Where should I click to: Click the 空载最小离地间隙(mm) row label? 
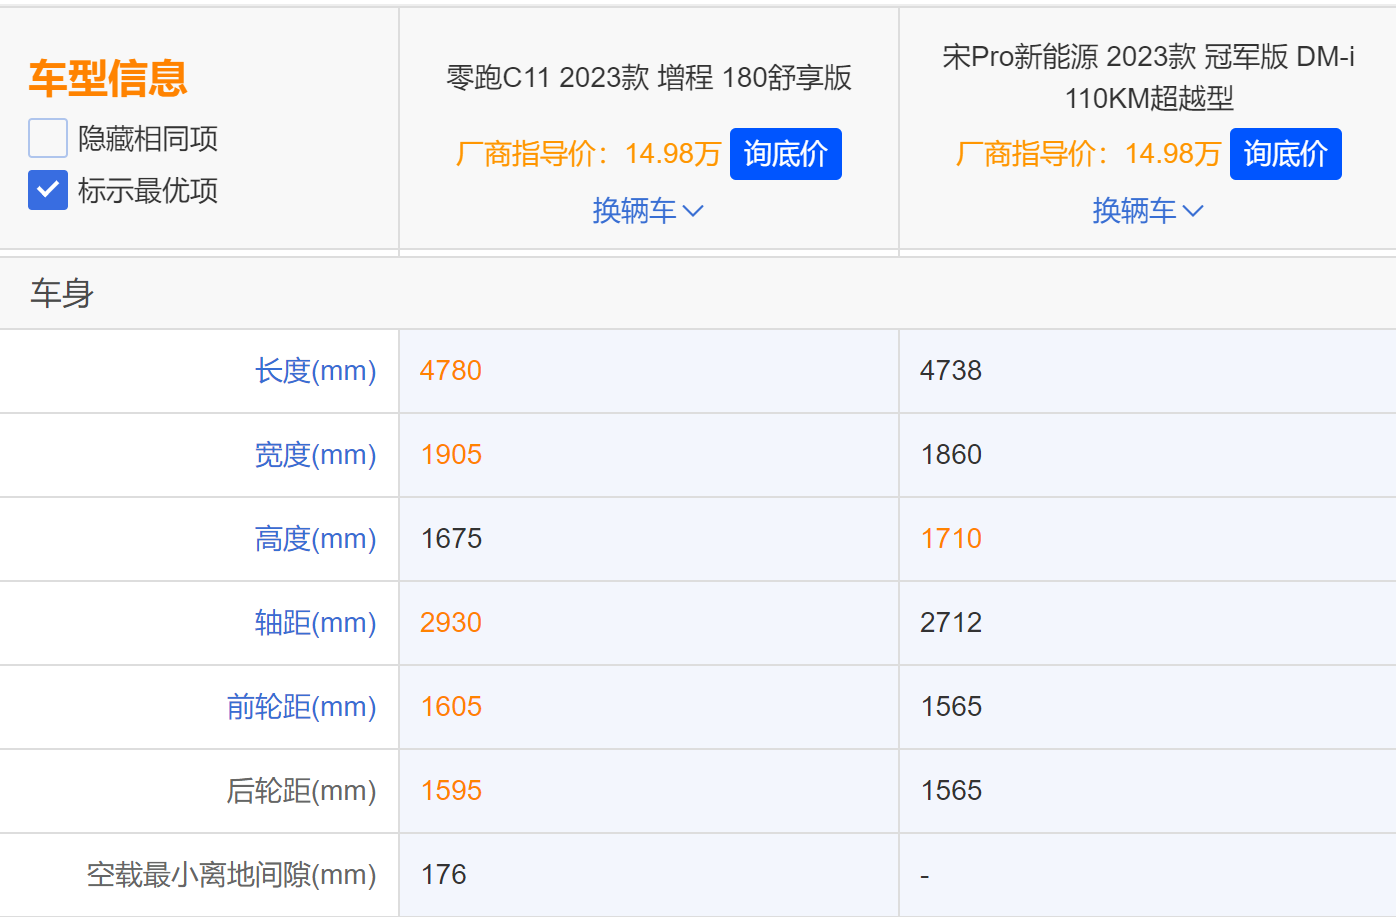pyautogui.click(x=231, y=875)
